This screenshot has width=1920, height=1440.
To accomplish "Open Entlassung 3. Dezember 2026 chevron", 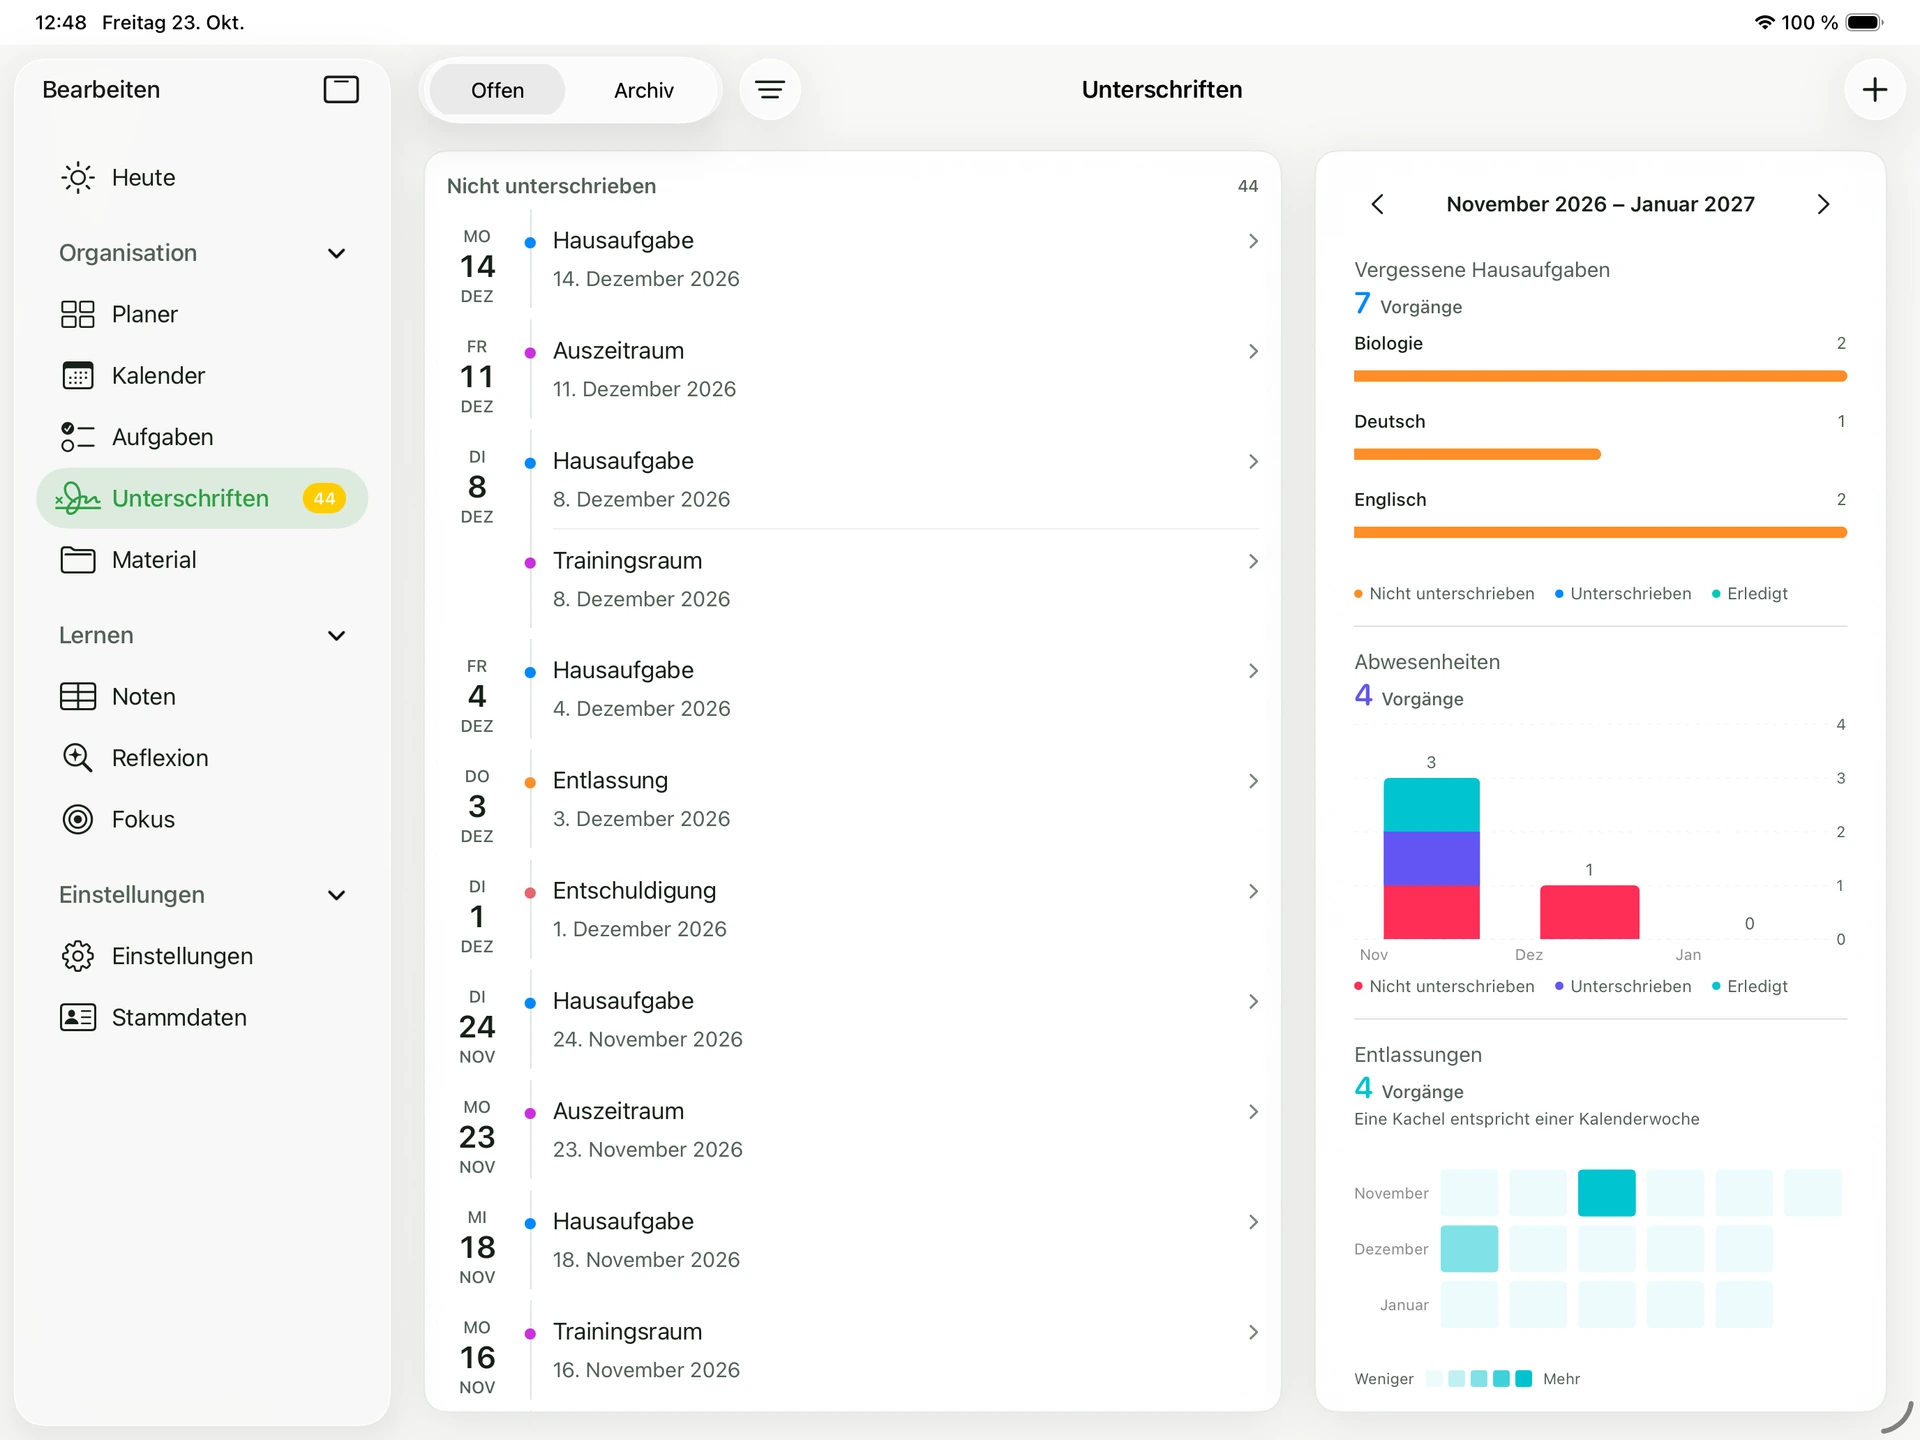I will (x=1253, y=781).
